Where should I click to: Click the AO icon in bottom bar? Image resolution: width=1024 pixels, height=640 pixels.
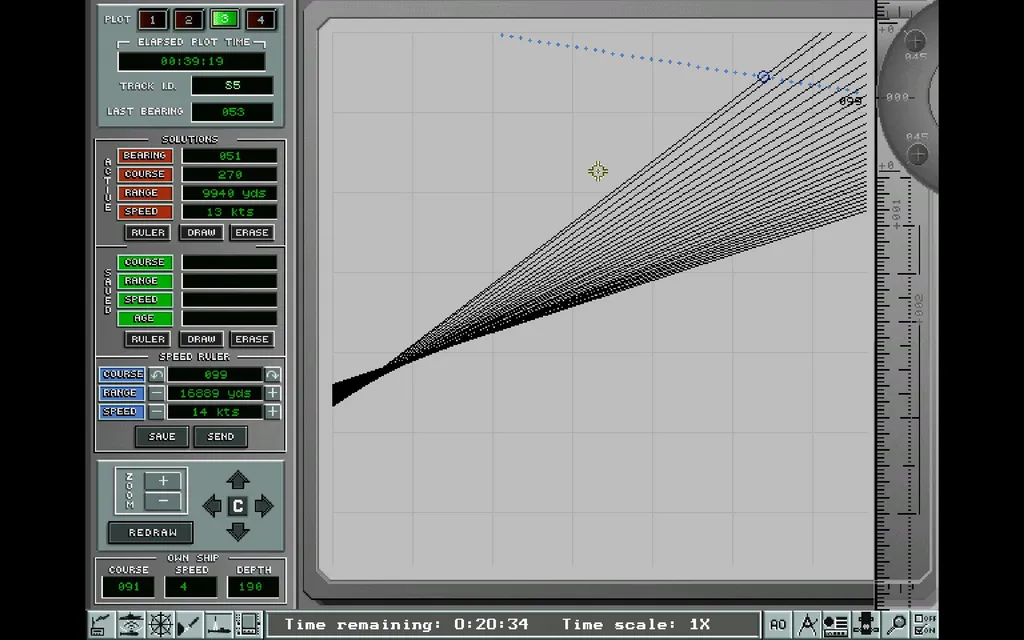point(778,625)
